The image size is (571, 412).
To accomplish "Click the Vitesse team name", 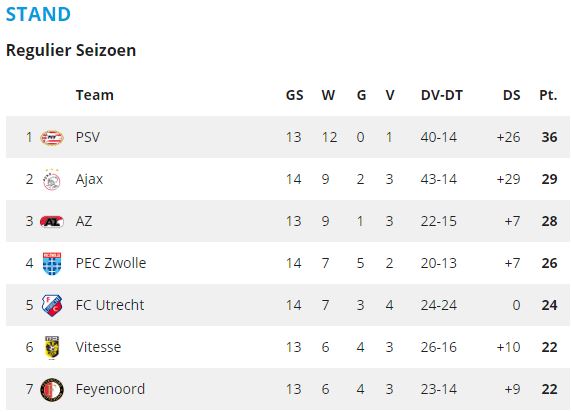I will pos(98,347).
